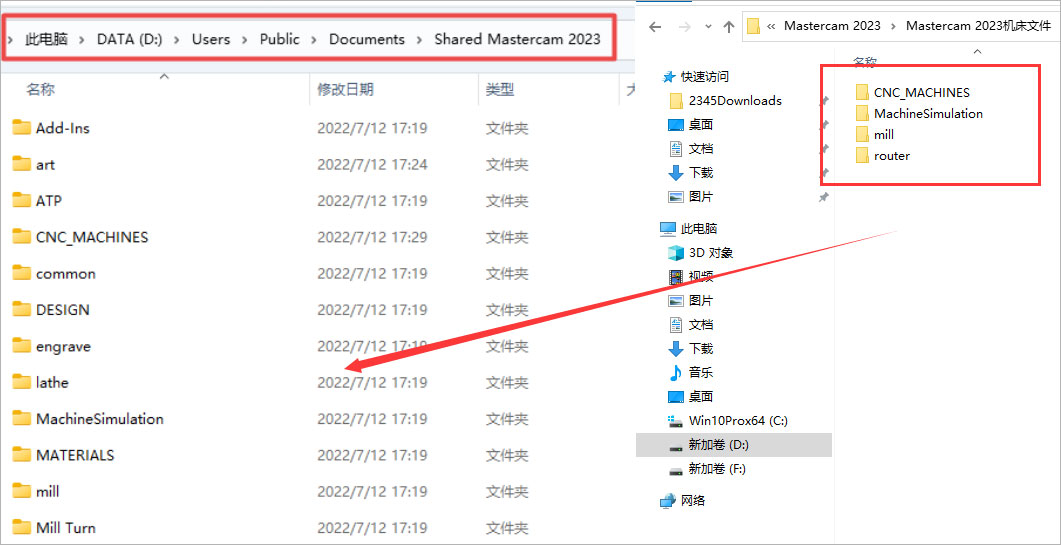Select mill folder icon in left window
Viewport: 1061px width, 545px height.
[x=22, y=491]
